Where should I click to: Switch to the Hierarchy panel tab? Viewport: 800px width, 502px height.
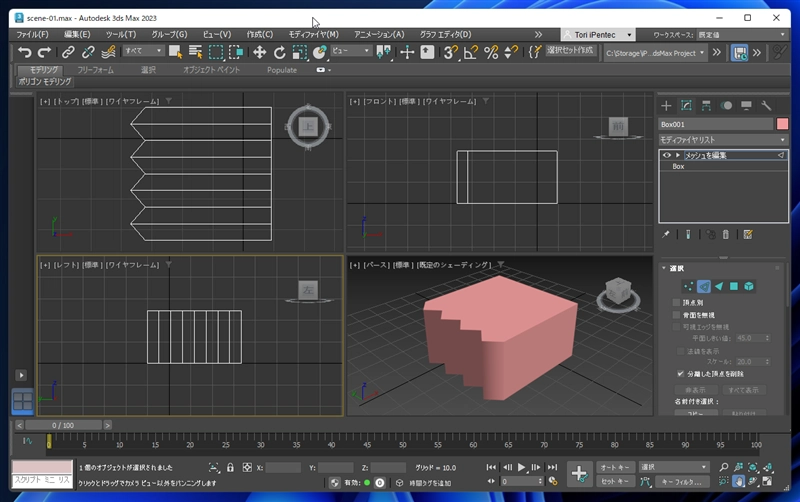(x=706, y=106)
